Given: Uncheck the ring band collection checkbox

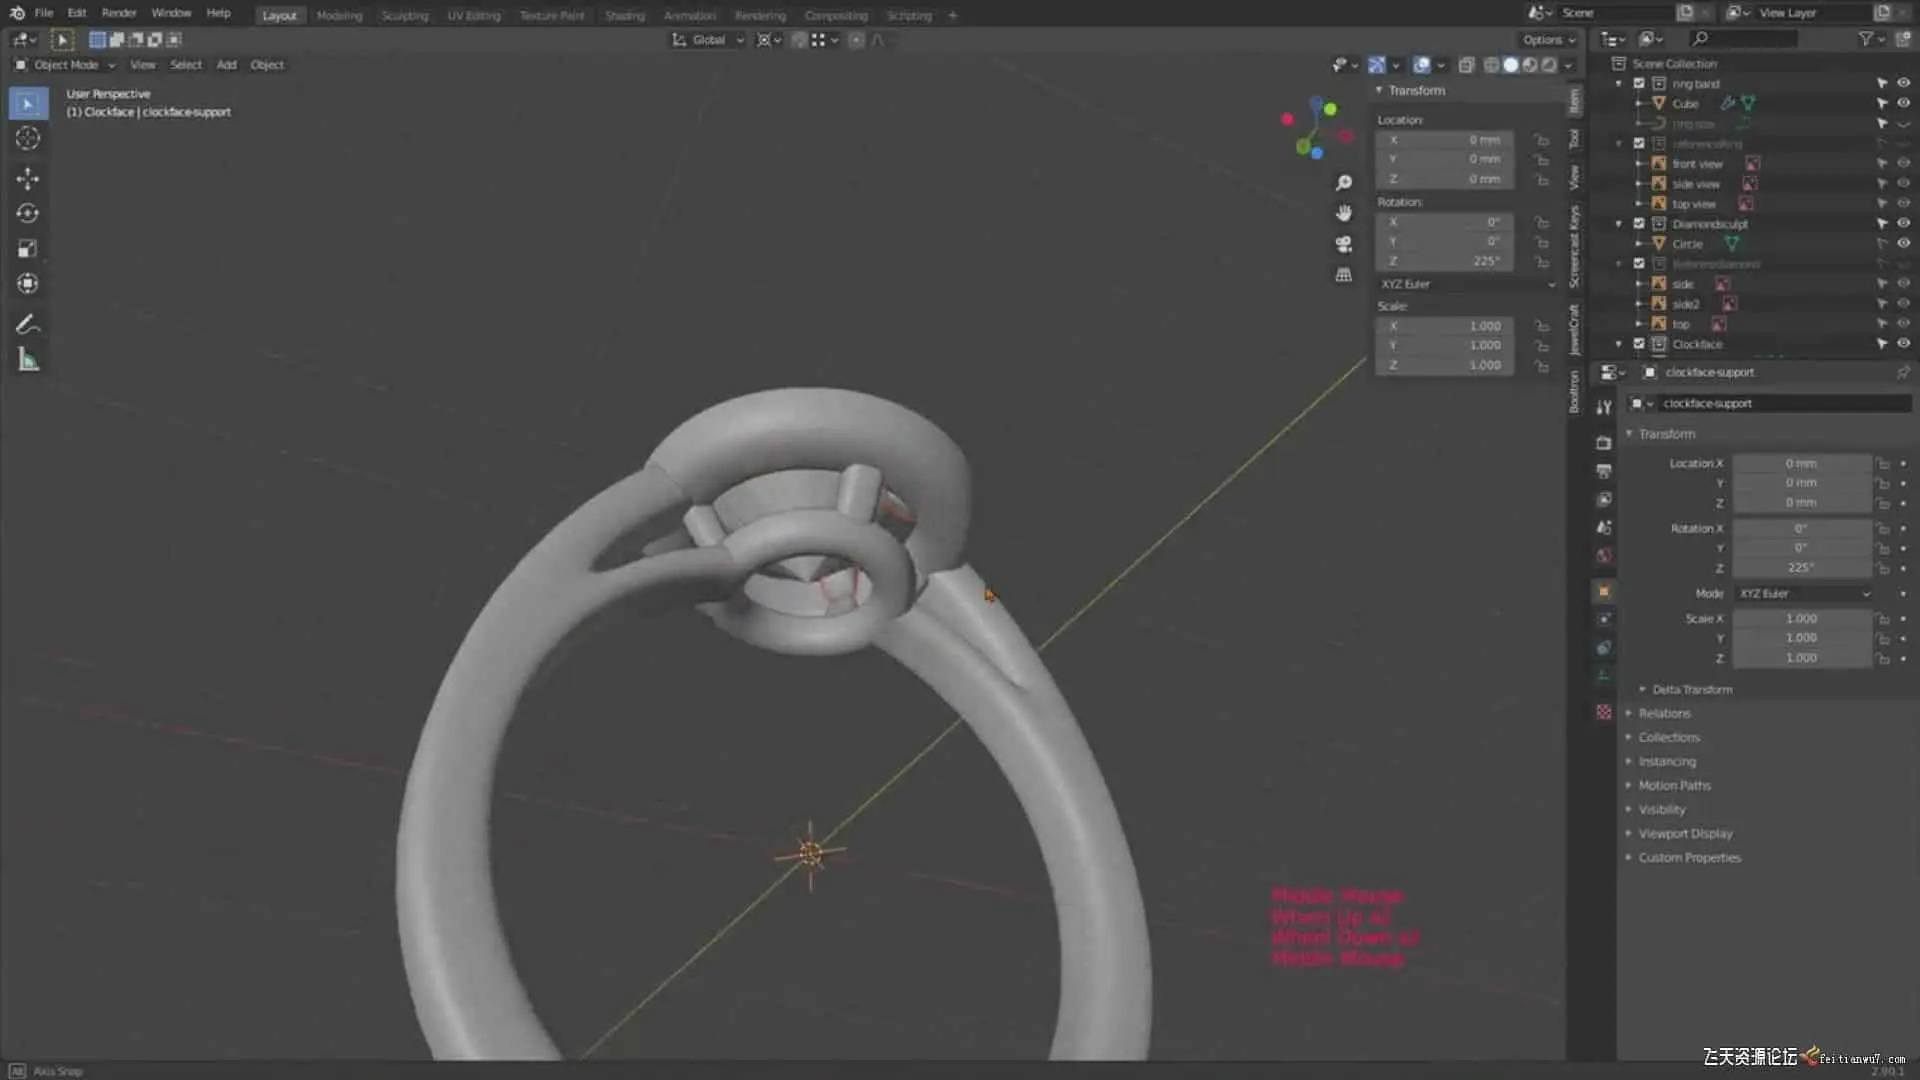Looking at the screenshot, I should tap(1639, 84).
